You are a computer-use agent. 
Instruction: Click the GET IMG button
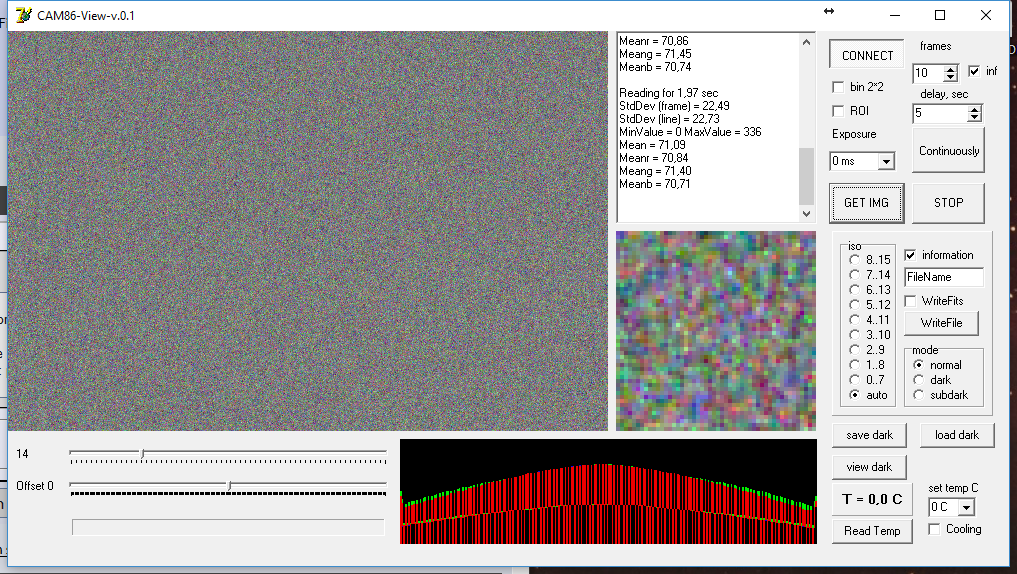[866, 203]
